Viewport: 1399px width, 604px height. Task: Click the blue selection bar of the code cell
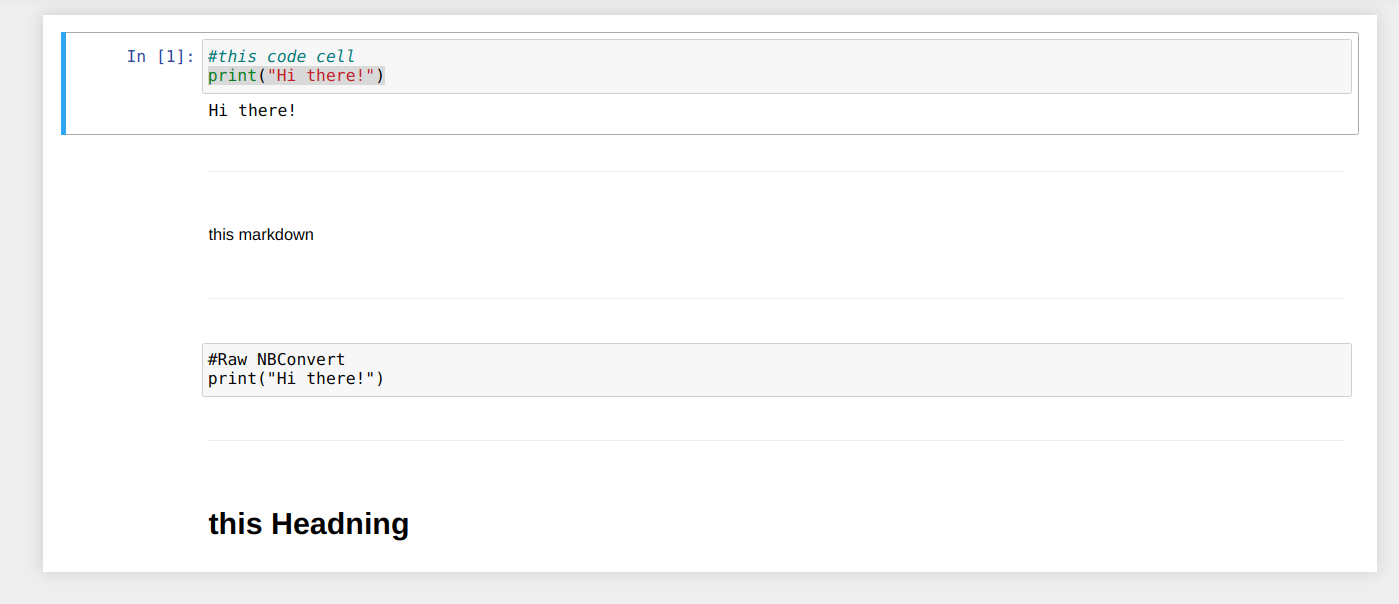(64, 84)
